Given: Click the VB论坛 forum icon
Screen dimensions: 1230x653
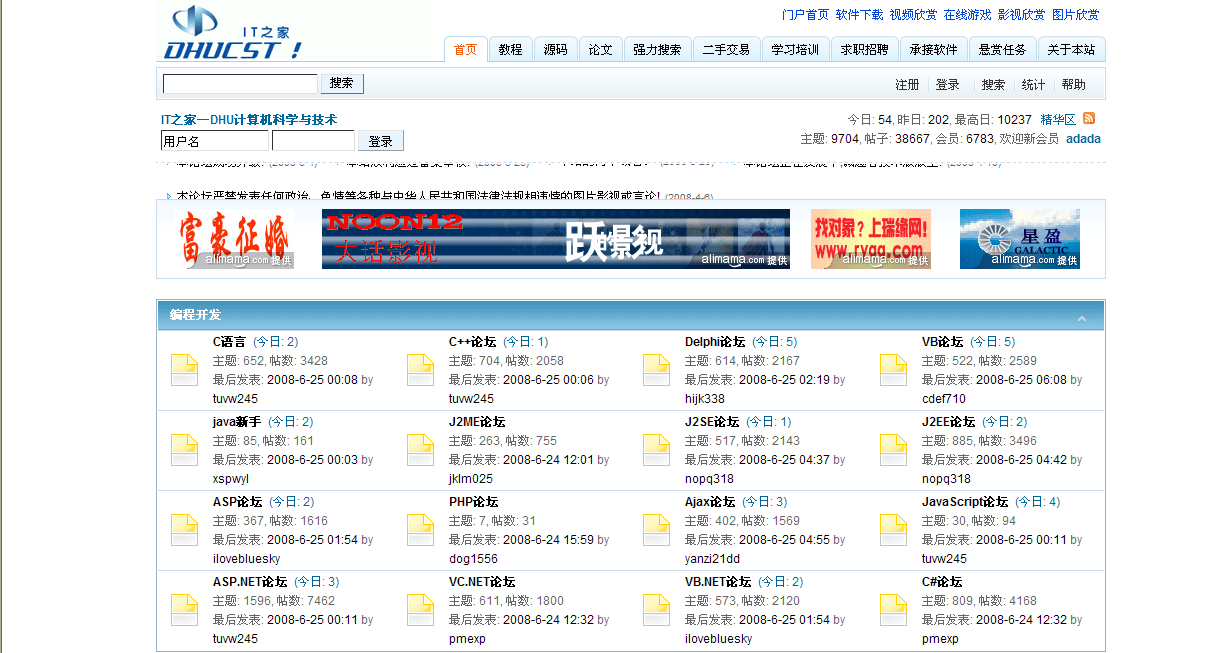Looking at the screenshot, I should 892,369.
